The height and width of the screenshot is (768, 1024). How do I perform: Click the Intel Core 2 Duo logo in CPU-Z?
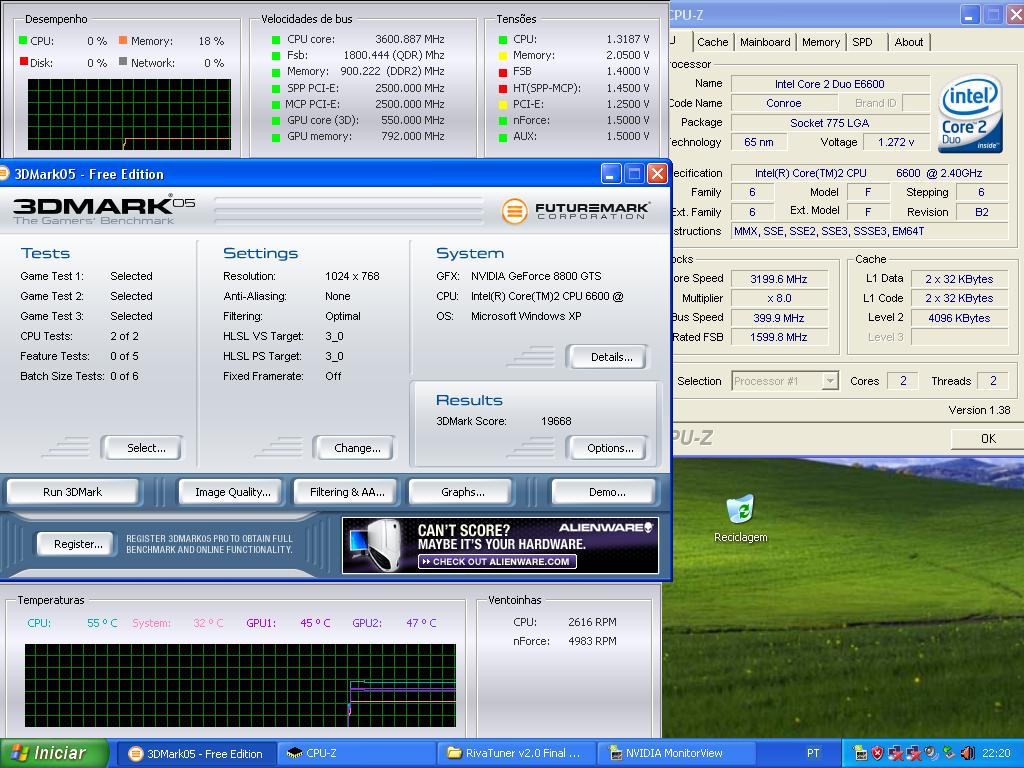pyautogui.click(x=970, y=114)
